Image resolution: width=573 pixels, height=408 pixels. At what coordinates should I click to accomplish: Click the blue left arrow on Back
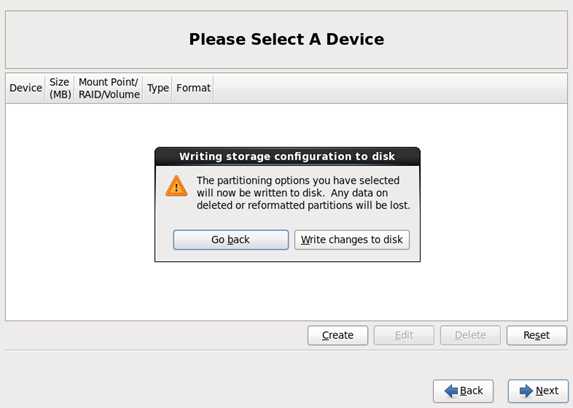click(451, 391)
